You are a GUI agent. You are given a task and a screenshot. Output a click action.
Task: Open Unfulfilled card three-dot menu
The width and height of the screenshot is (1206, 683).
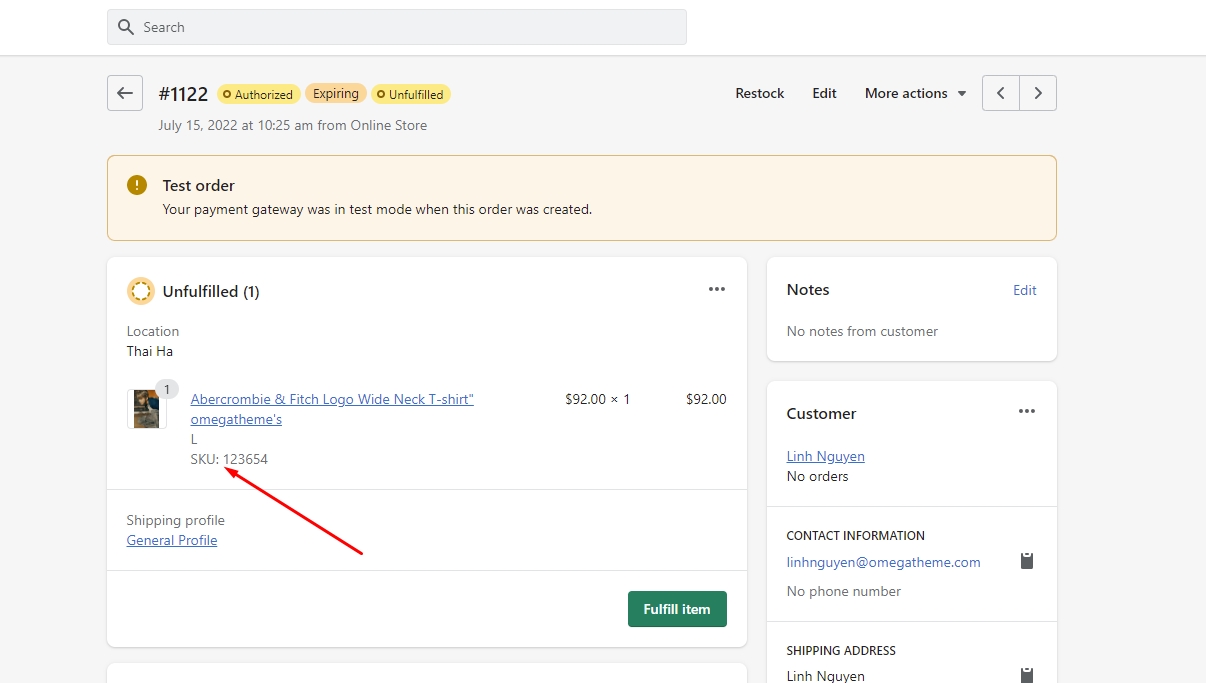[x=716, y=289]
